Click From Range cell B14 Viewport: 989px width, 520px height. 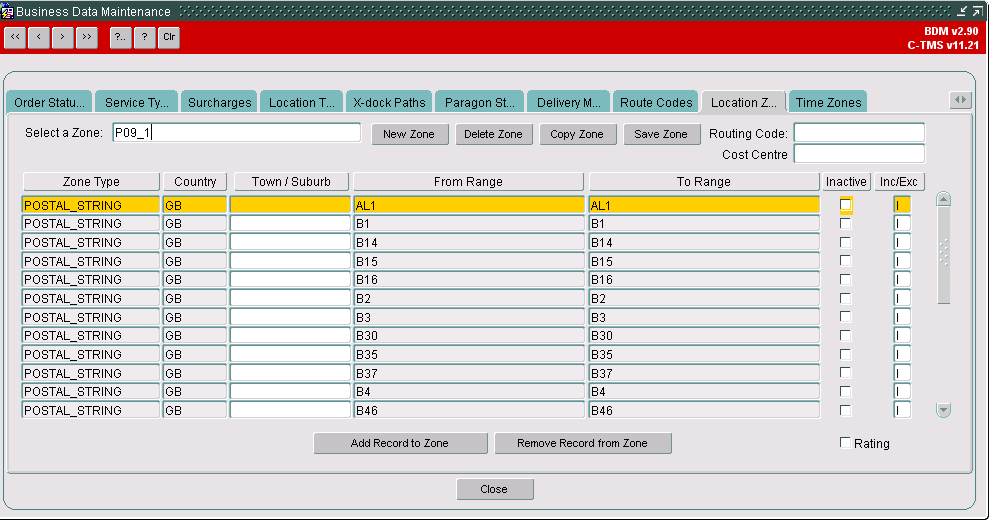click(x=469, y=242)
